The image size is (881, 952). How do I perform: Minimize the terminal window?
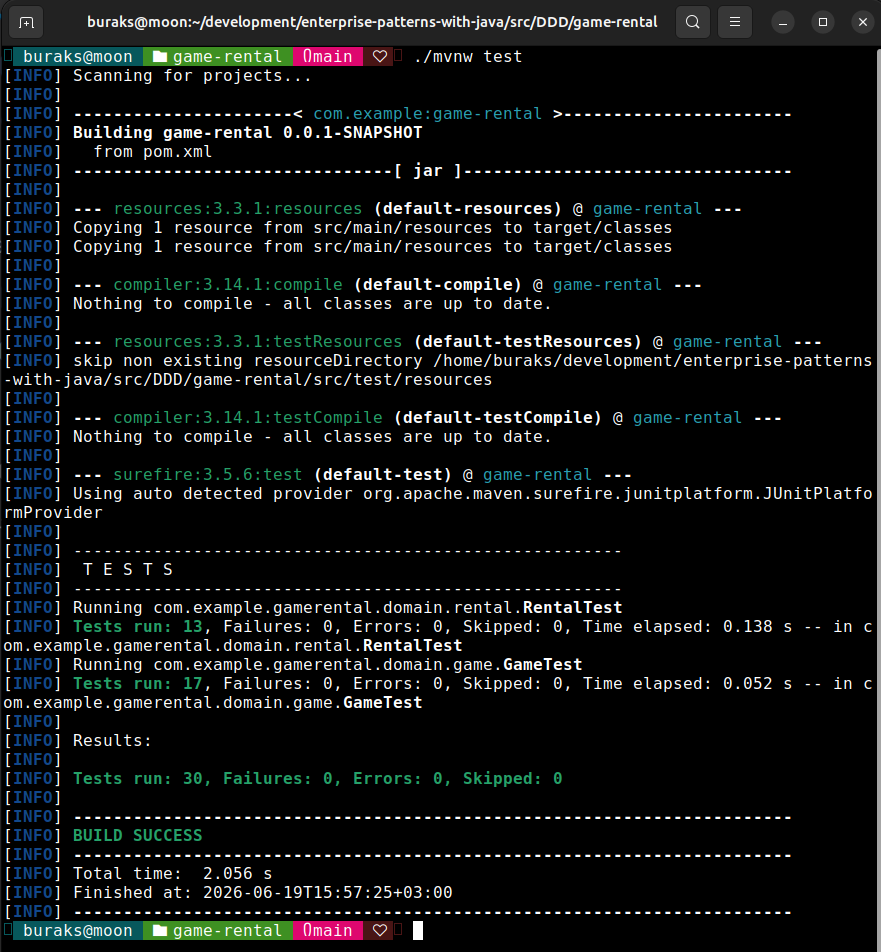[x=783, y=22]
